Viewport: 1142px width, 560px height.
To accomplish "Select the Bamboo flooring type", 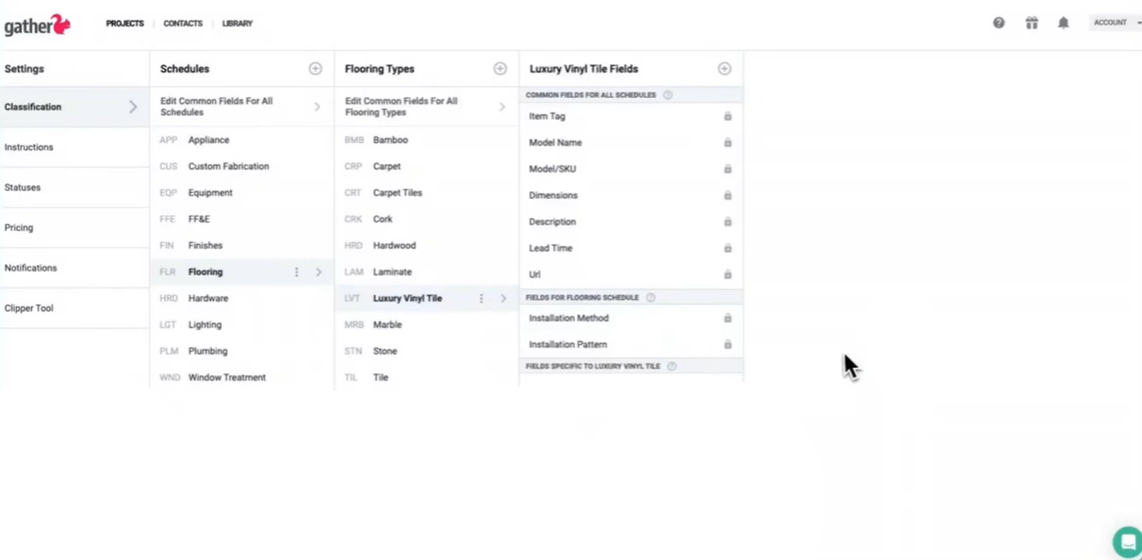I will (427, 140).
